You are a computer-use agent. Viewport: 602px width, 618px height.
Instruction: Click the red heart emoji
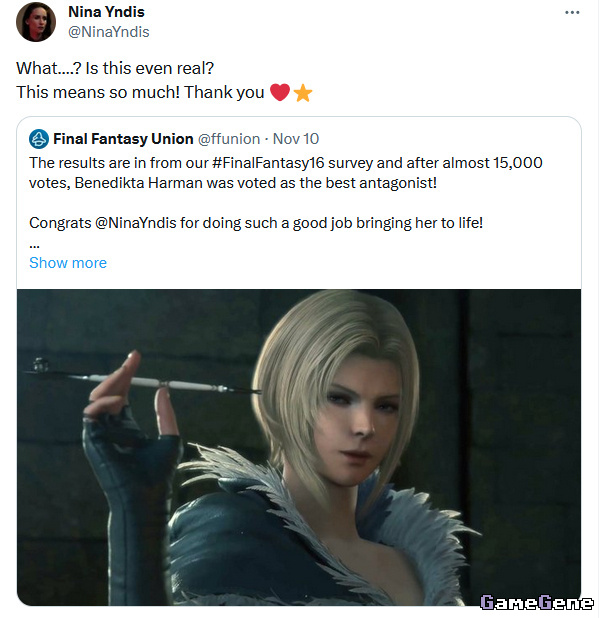point(280,93)
